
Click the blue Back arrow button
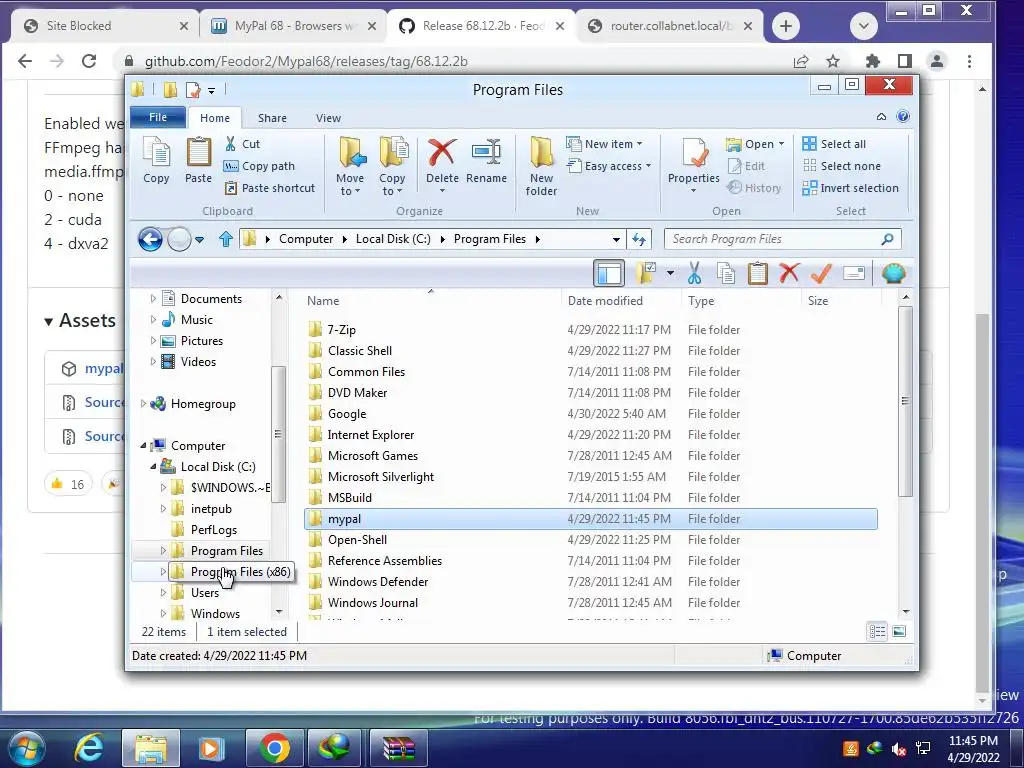[150, 239]
